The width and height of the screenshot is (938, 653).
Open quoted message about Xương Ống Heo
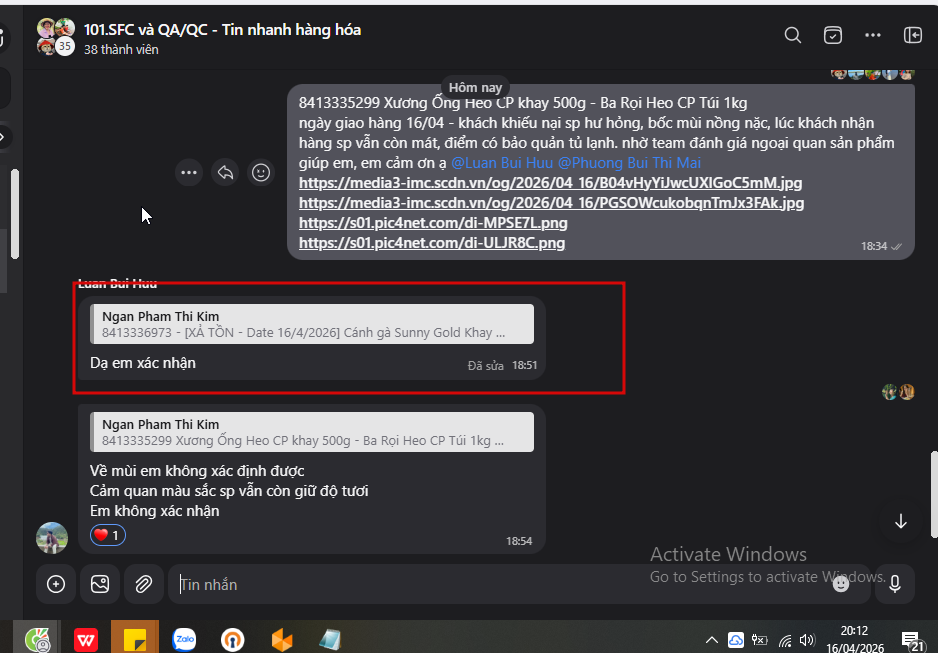(312, 432)
